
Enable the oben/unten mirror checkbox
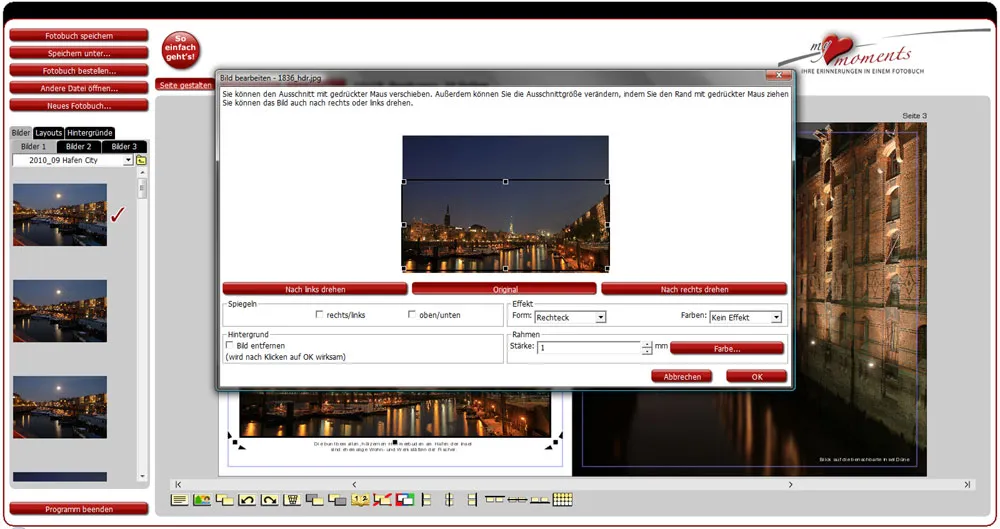[412, 315]
